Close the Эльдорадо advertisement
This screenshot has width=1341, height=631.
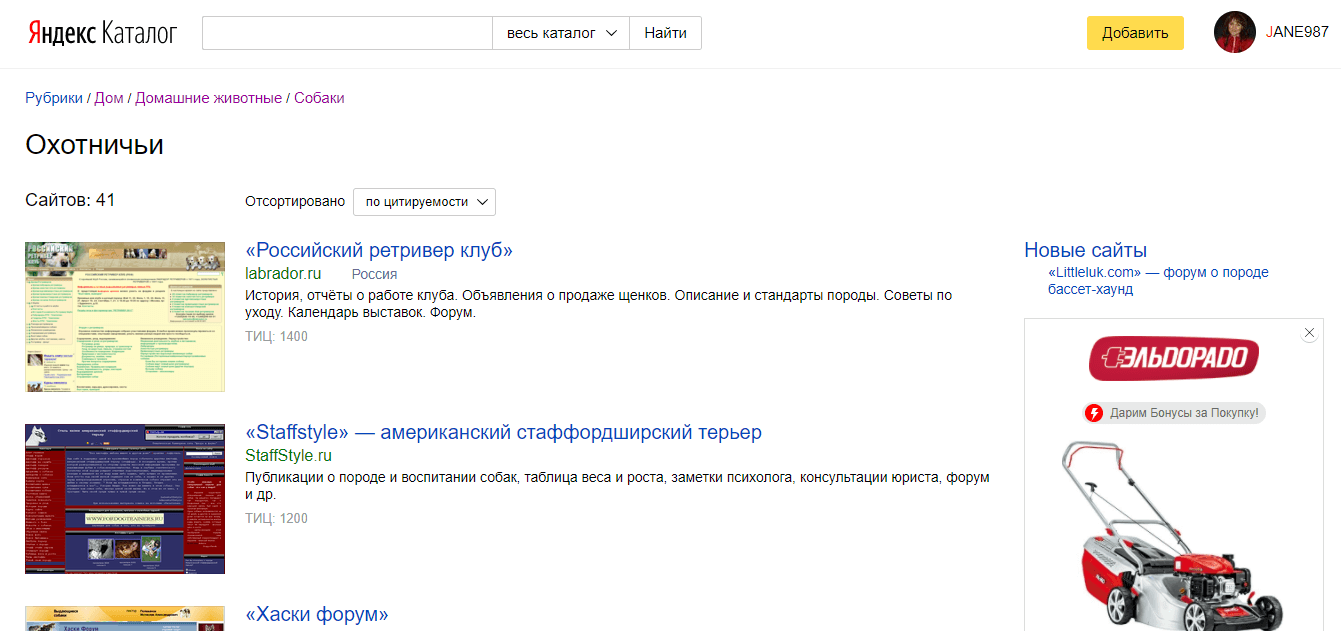click(x=1310, y=333)
